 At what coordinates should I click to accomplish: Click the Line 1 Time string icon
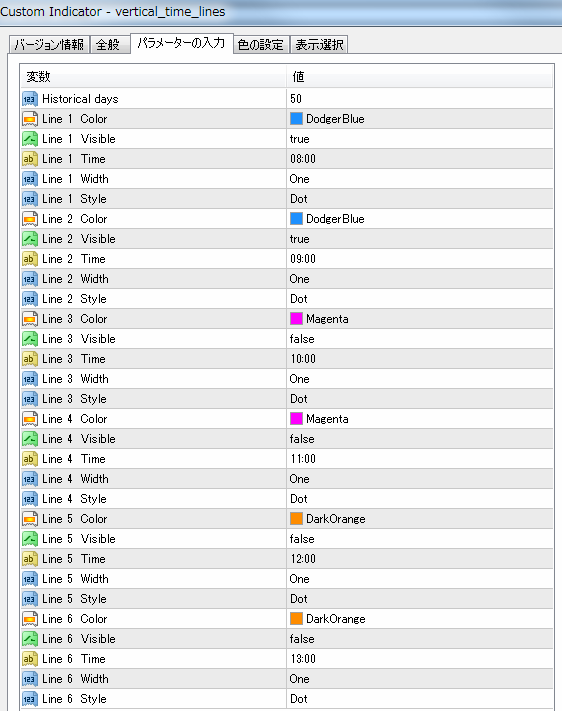[29, 159]
